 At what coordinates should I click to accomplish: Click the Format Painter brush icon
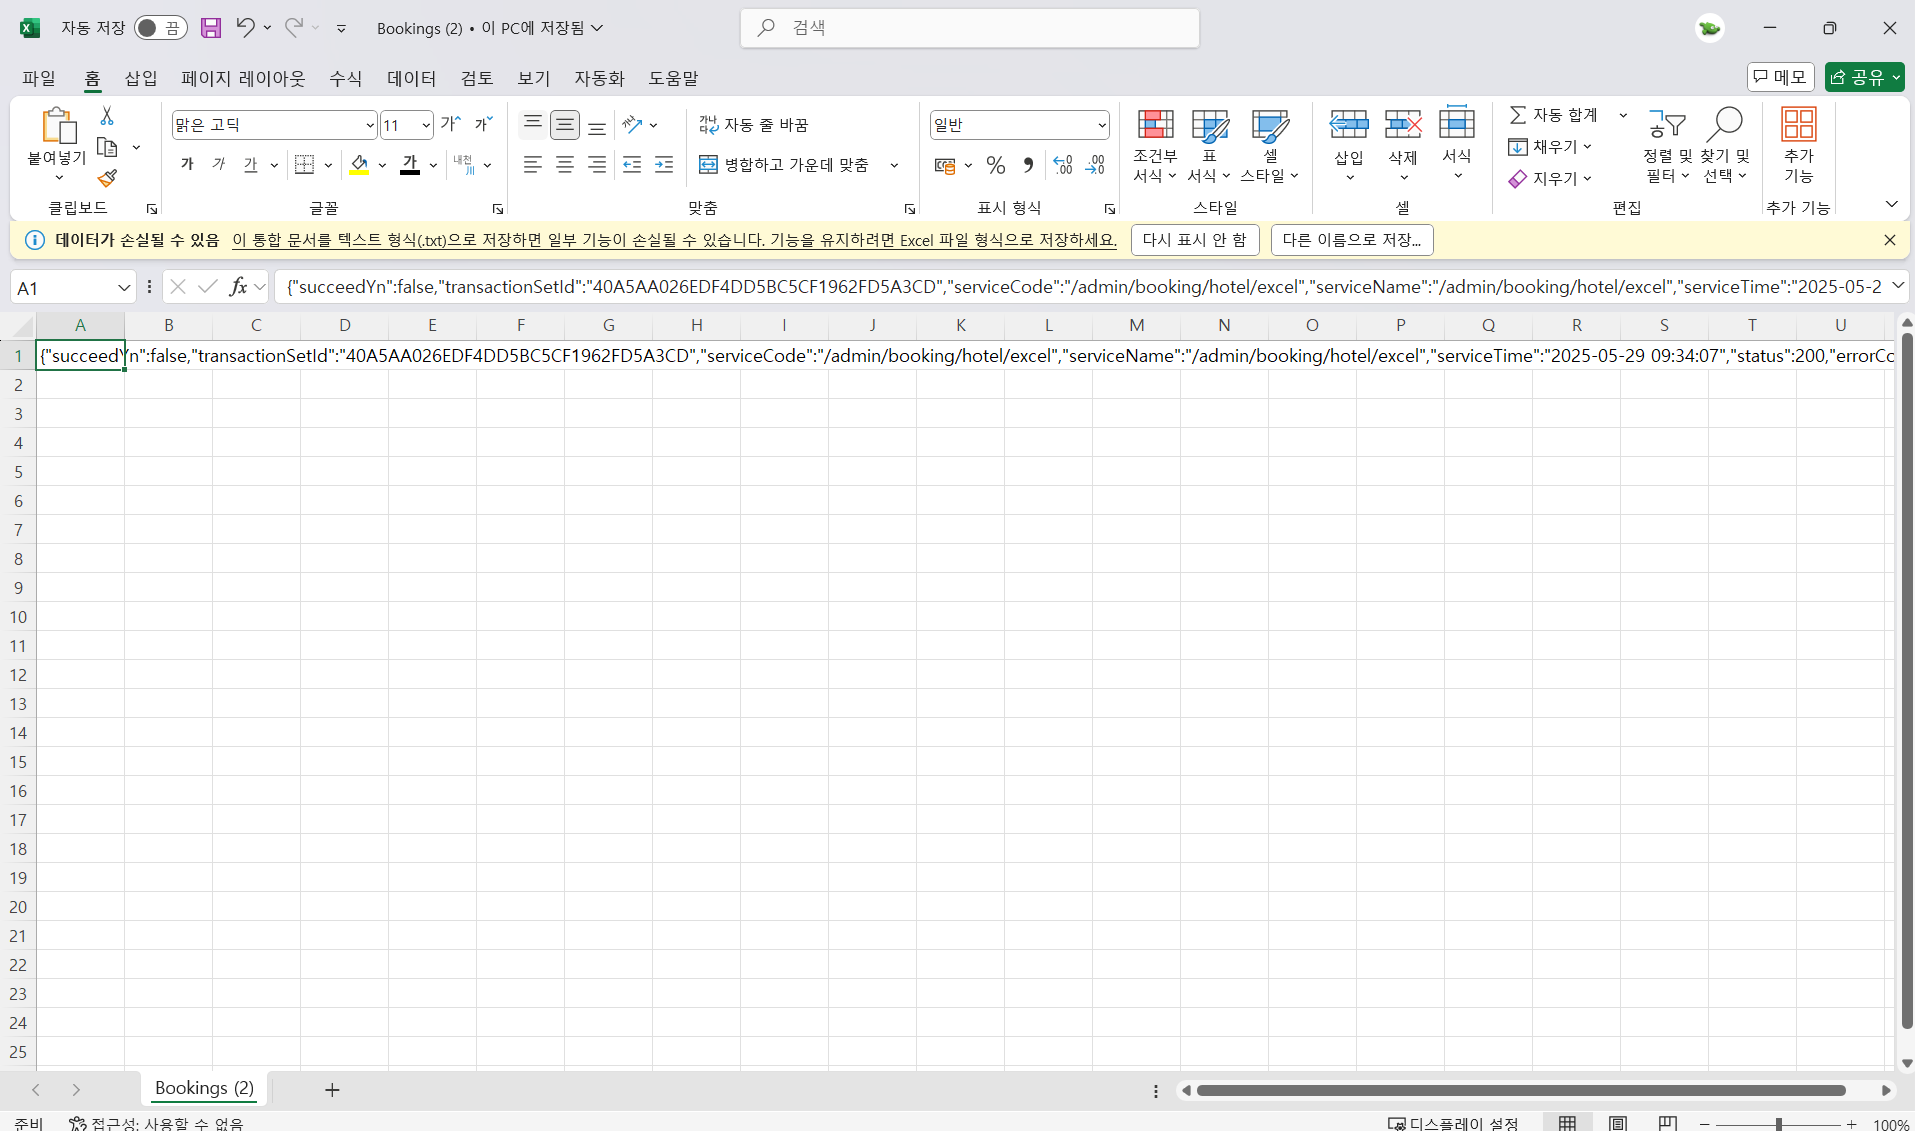tap(107, 179)
